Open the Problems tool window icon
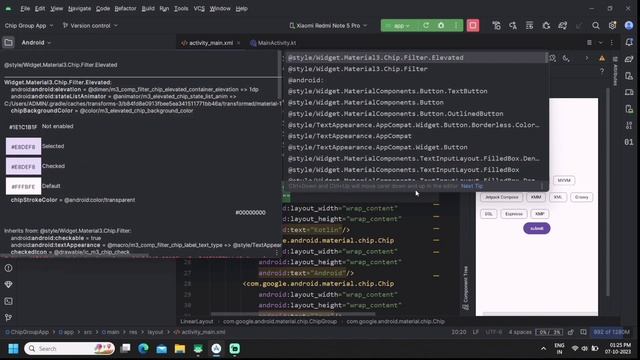Viewport: 640px width, 360px height. (x=8, y=268)
